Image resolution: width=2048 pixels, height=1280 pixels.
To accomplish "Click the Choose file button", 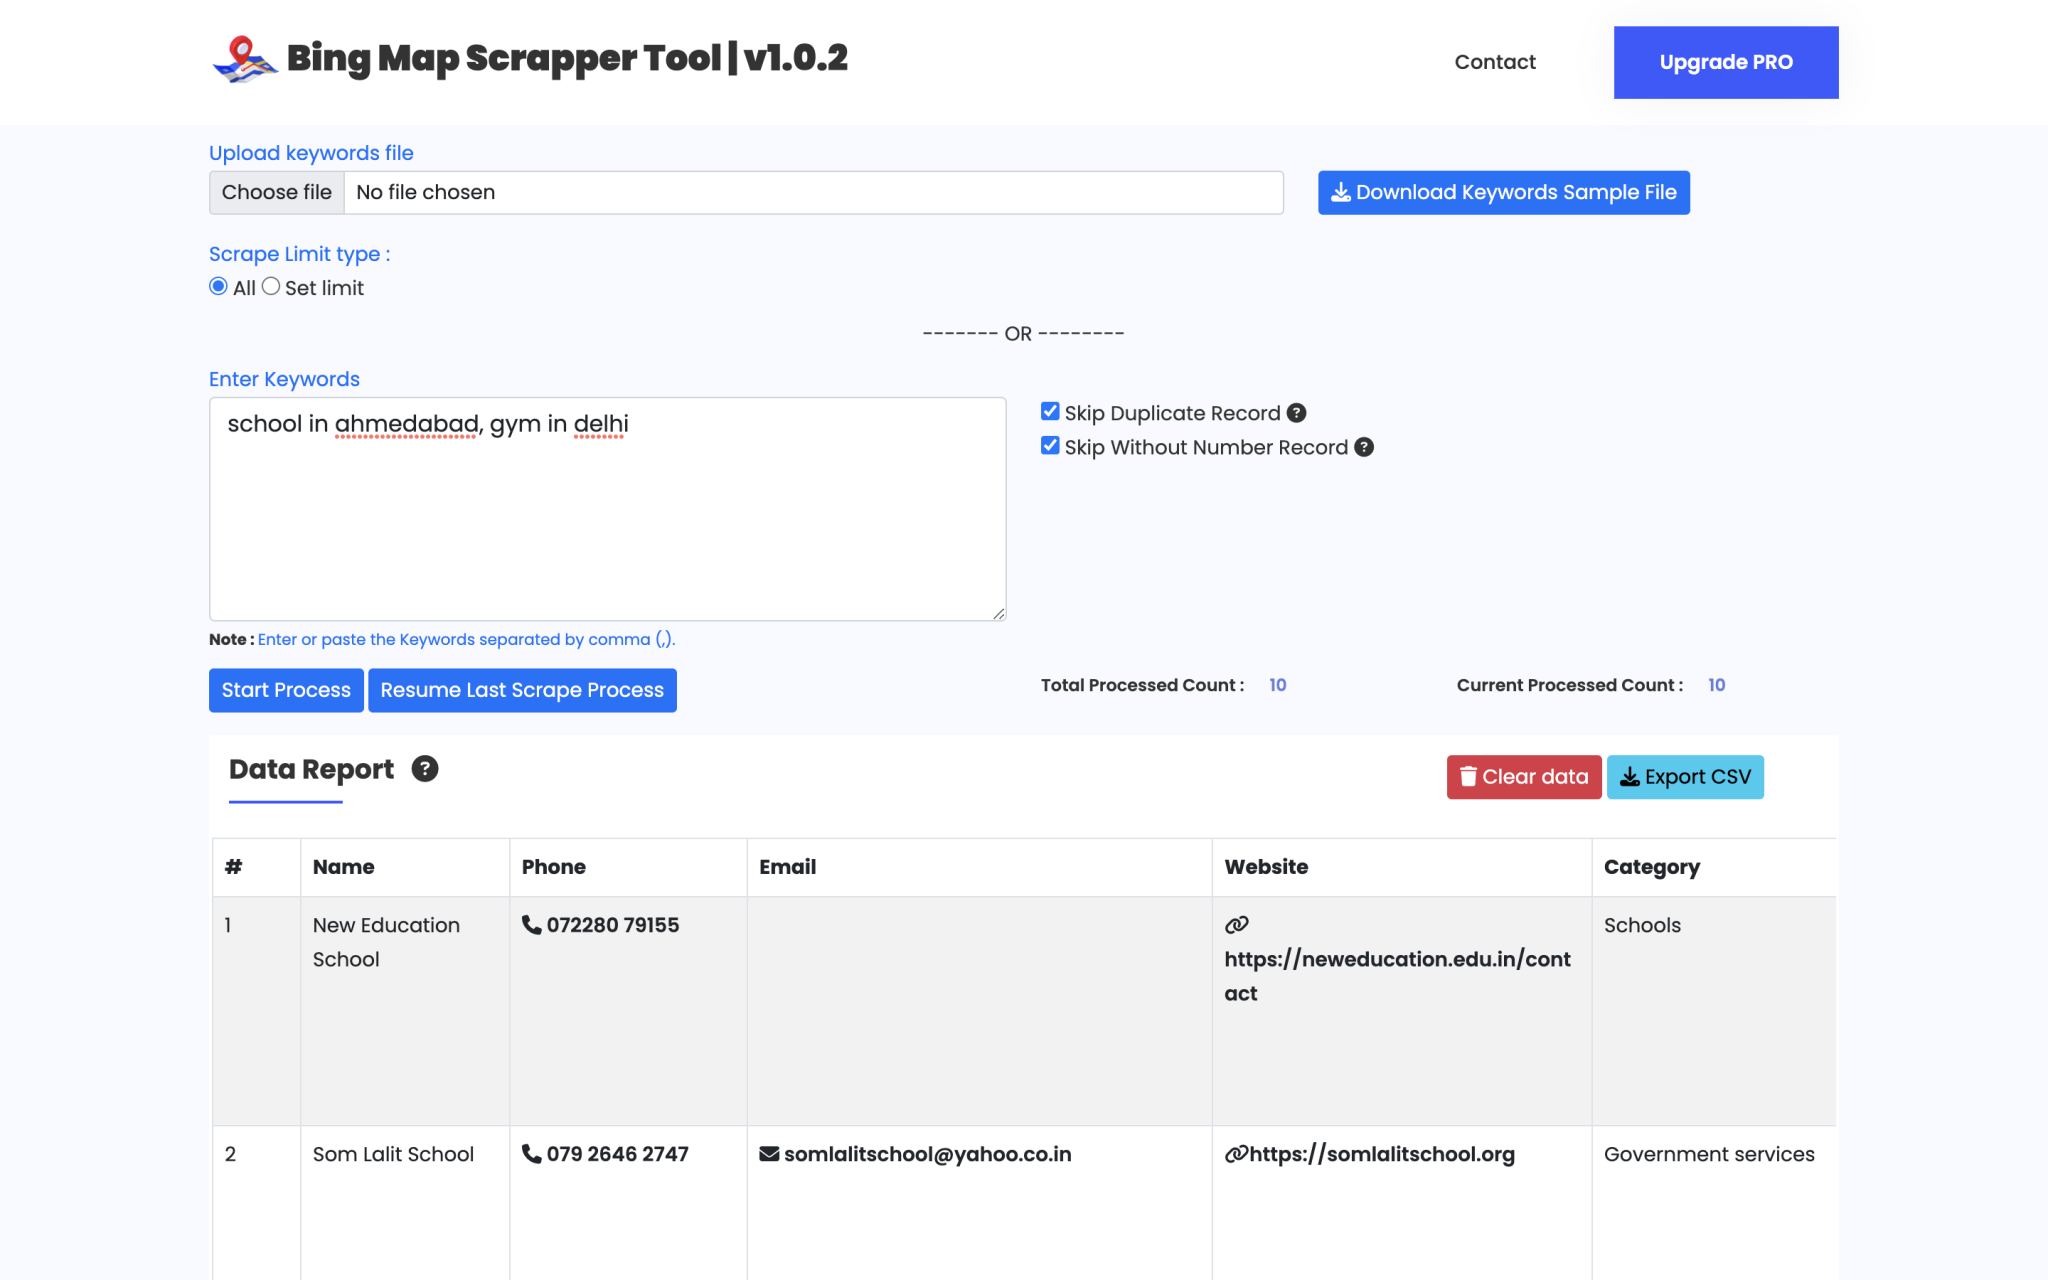I will click(x=276, y=192).
